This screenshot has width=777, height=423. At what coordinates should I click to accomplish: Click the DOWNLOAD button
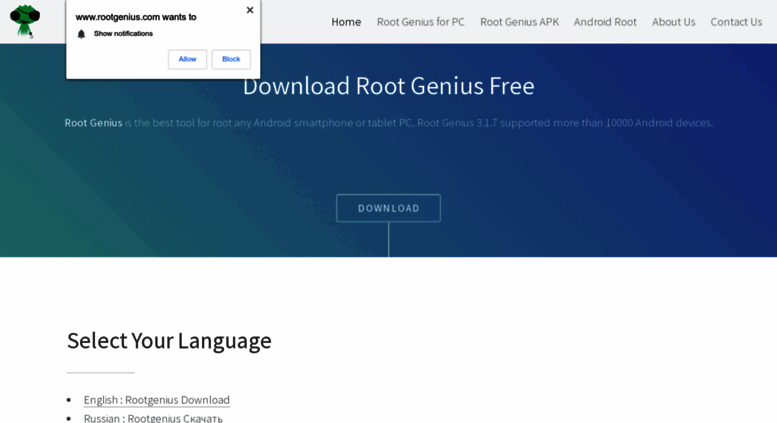[388, 208]
